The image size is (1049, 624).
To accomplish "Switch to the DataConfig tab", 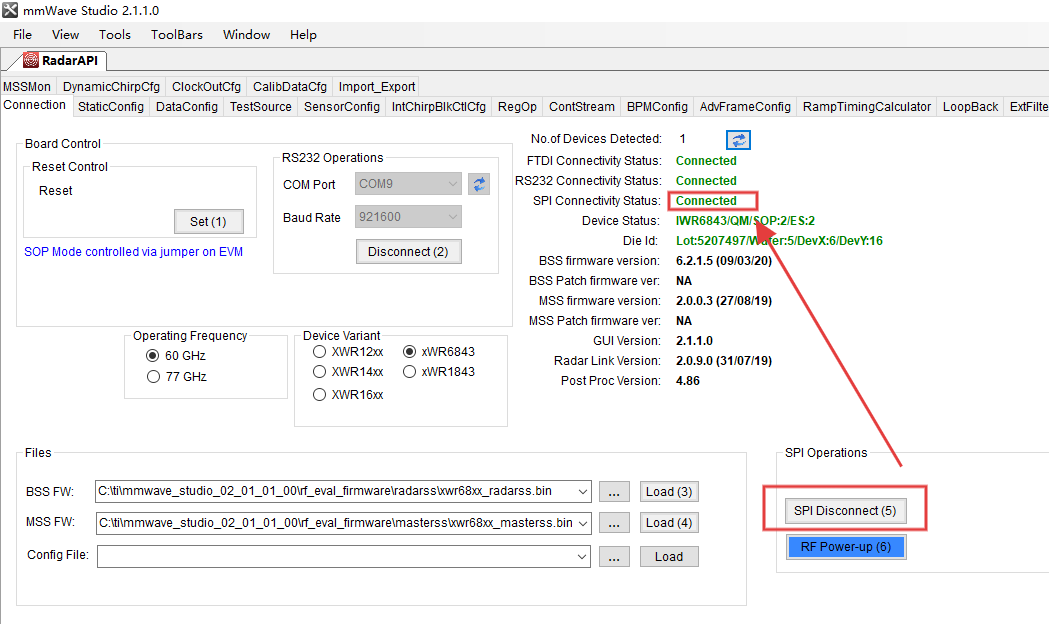I will tap(187, 107).
